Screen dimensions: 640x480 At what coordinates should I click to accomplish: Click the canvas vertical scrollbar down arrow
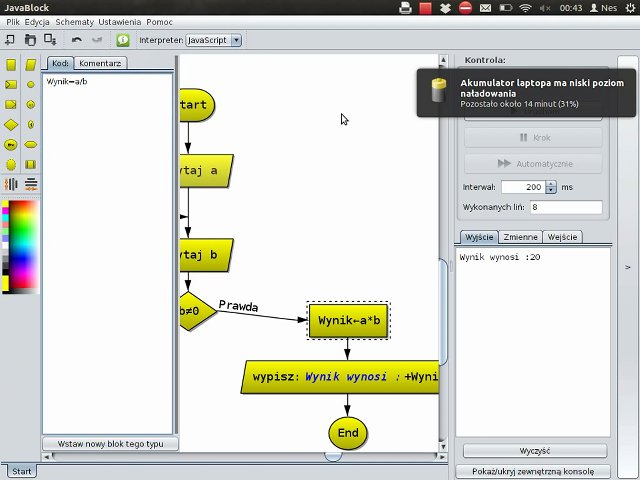[x=443, y=447]
